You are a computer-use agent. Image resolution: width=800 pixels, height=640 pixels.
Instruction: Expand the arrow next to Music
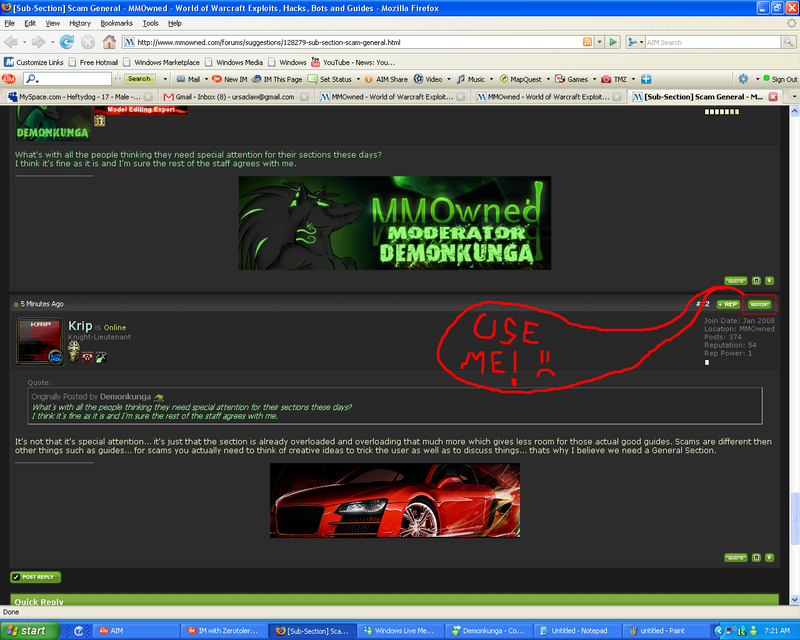coord(491,79)
